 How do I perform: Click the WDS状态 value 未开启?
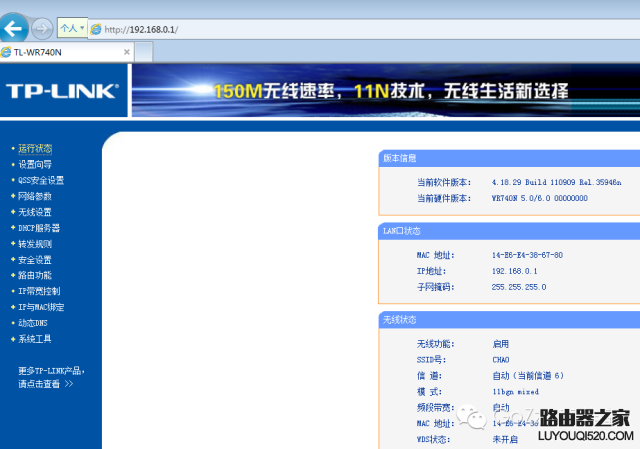[505, 440]
